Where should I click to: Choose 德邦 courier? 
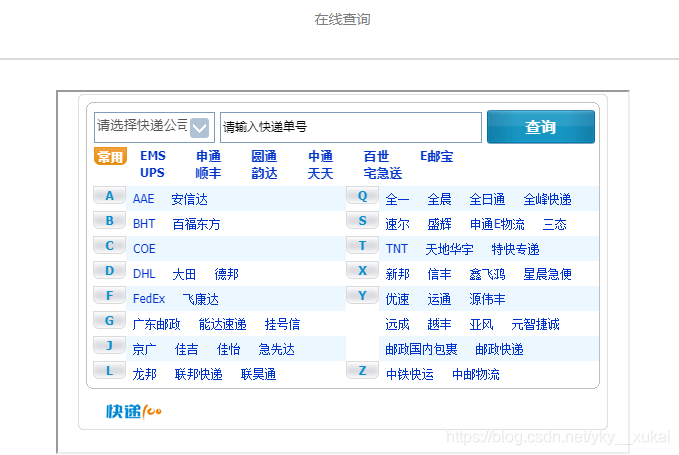[x=226, y=274]
